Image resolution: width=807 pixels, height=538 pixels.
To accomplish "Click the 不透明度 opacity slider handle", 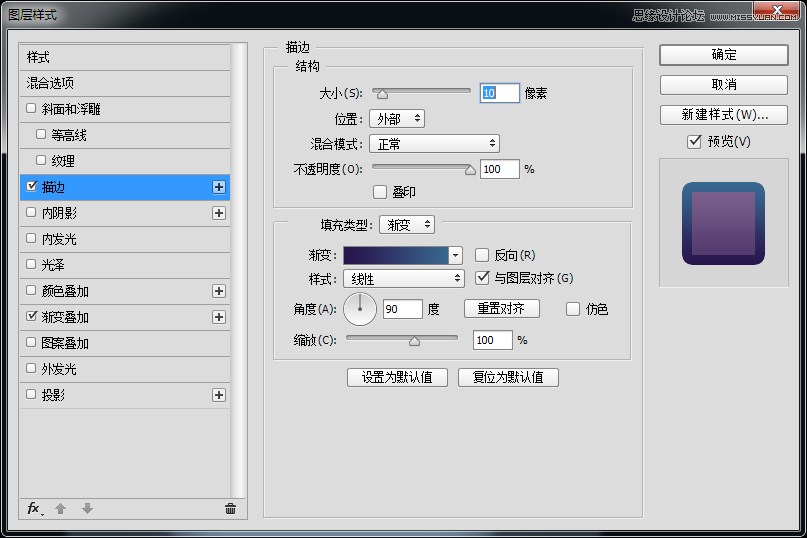I will [470, 170].
